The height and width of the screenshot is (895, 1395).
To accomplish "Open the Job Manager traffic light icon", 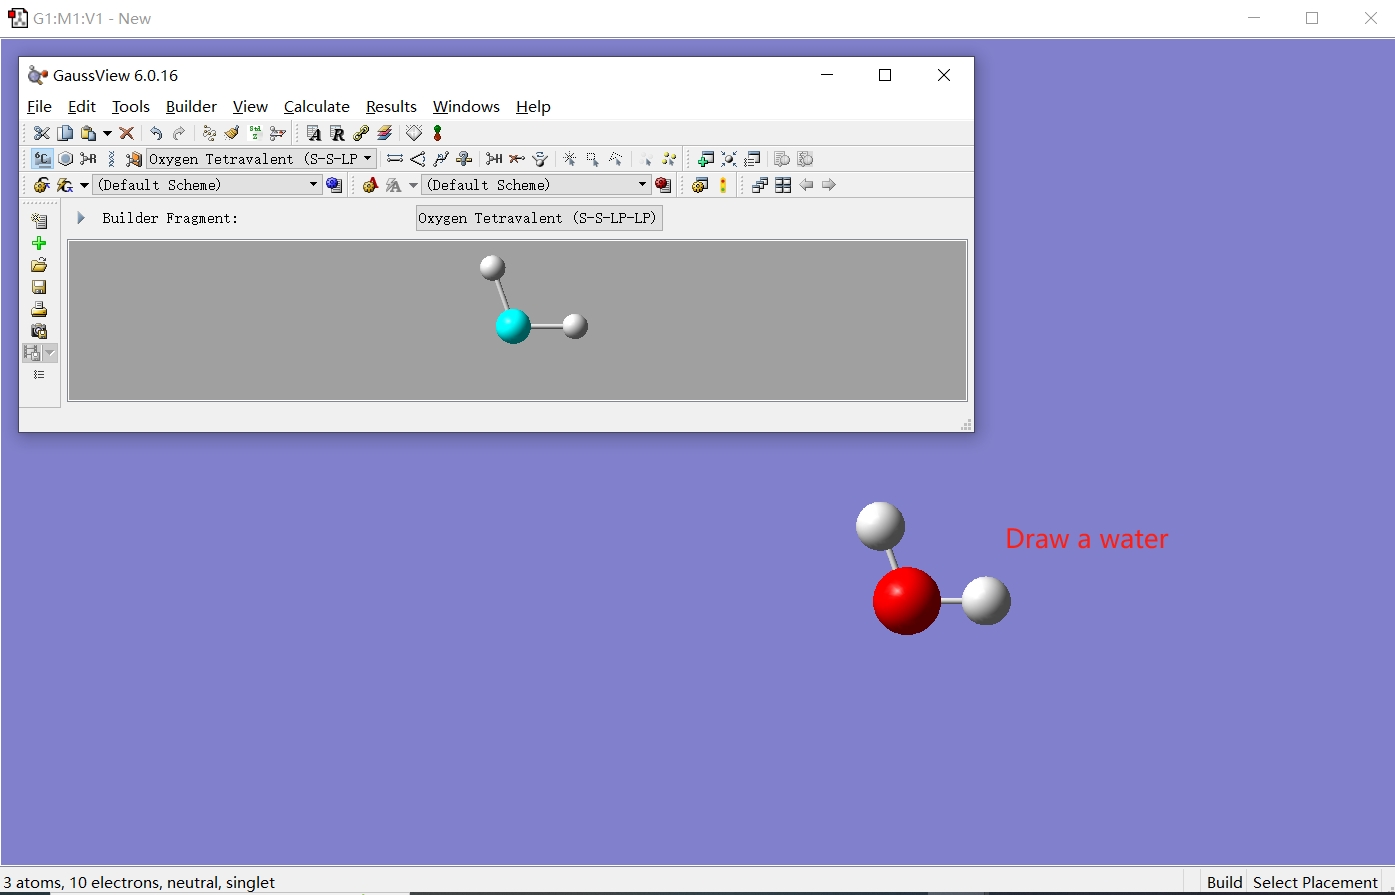I will pos(723,185).
